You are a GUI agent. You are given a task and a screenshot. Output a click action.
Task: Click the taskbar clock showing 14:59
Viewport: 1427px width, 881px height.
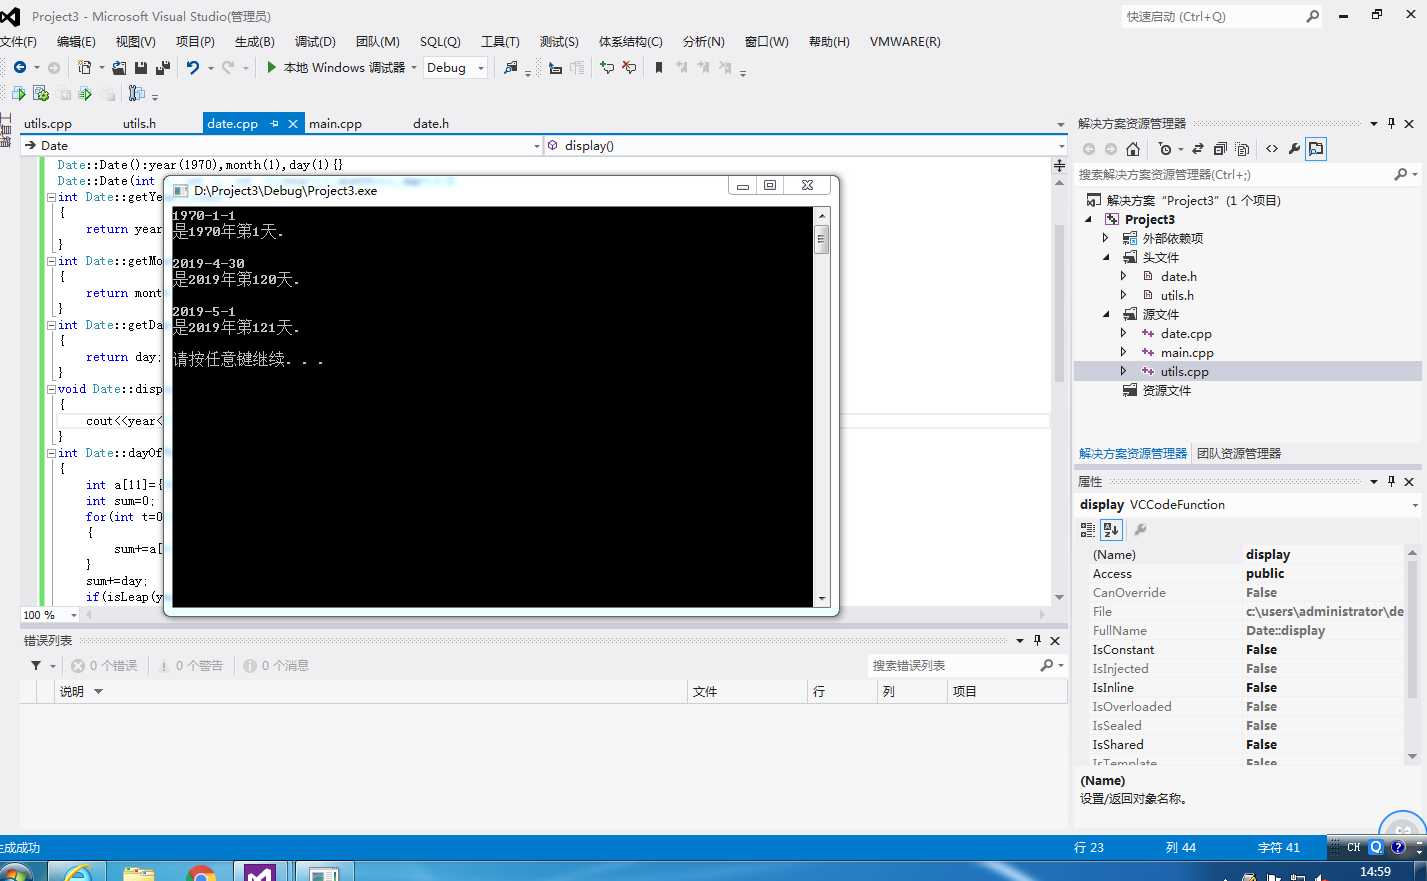coord(1375,871)
